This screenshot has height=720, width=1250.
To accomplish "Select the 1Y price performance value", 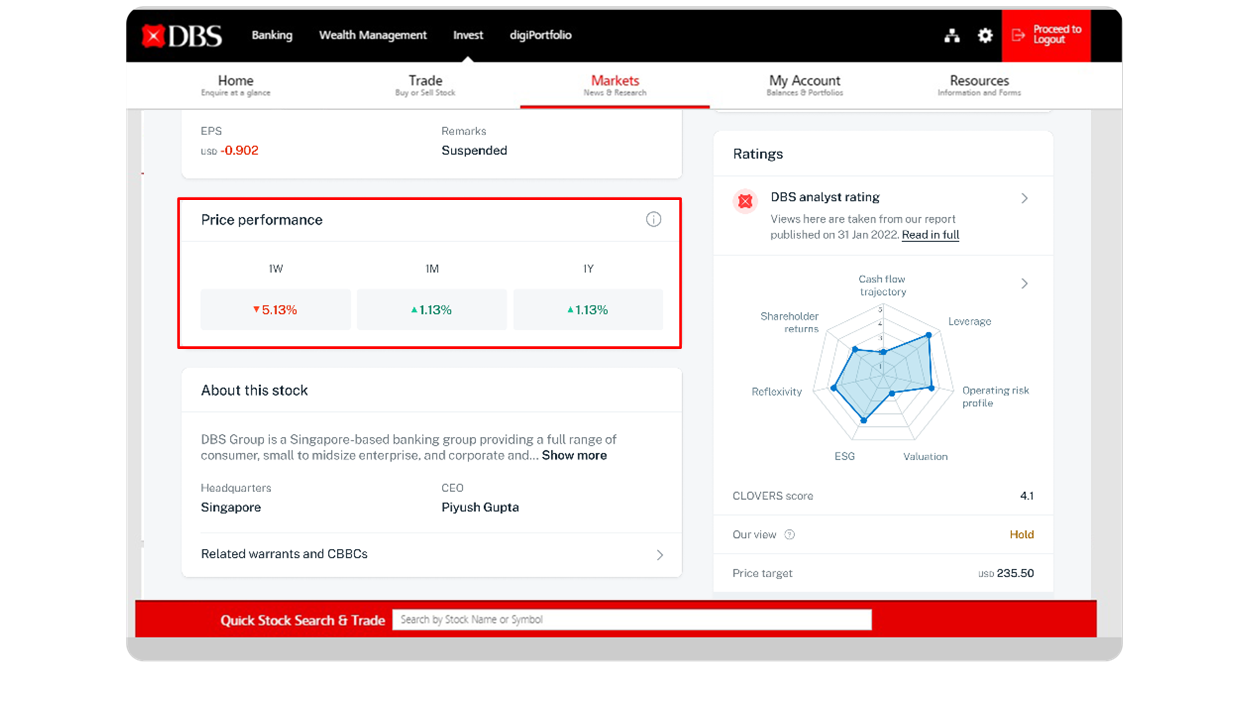I will coord(588,310).
